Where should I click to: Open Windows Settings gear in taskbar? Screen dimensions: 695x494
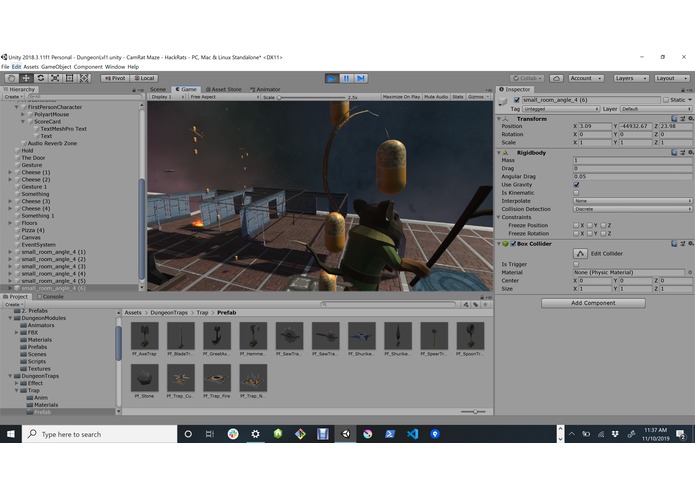255,434
